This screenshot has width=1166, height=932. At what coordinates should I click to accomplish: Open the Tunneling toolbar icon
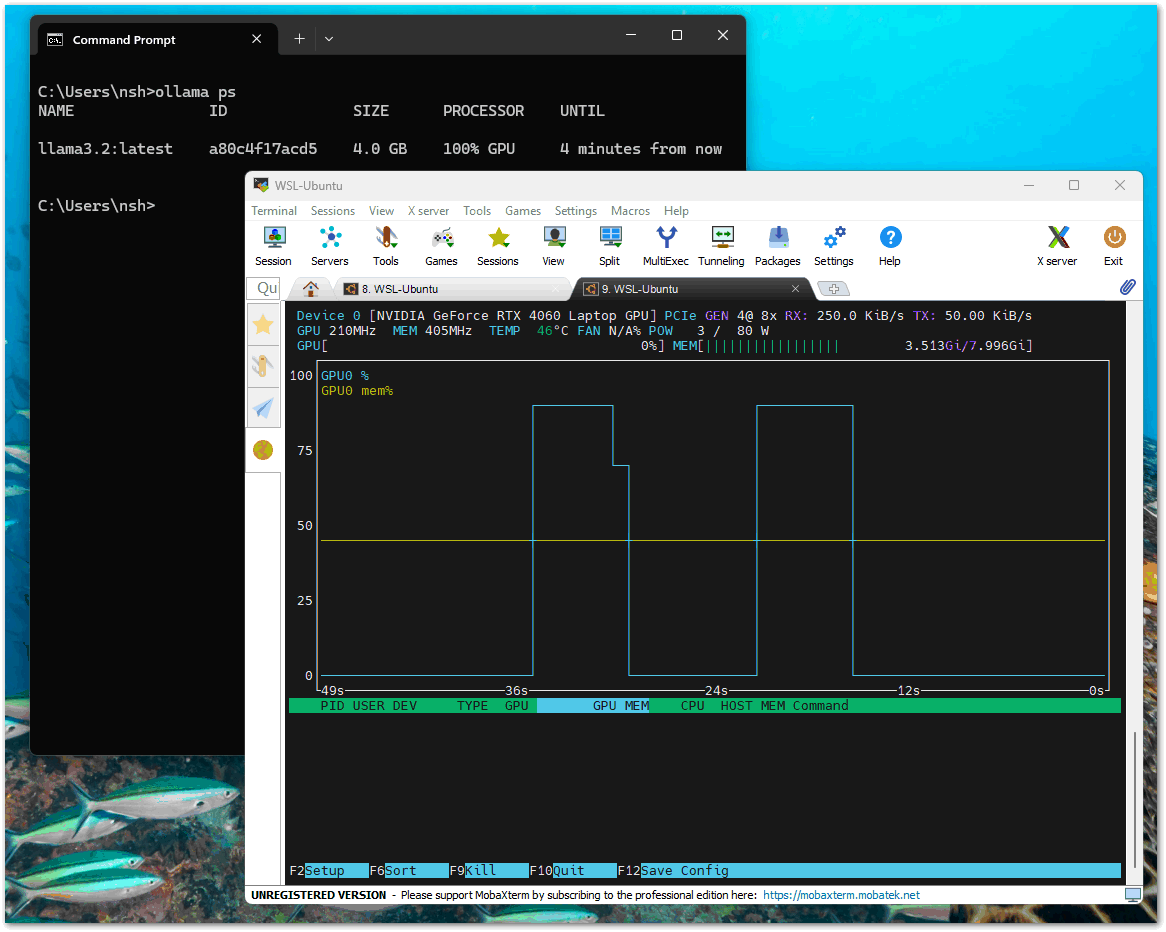721,246
